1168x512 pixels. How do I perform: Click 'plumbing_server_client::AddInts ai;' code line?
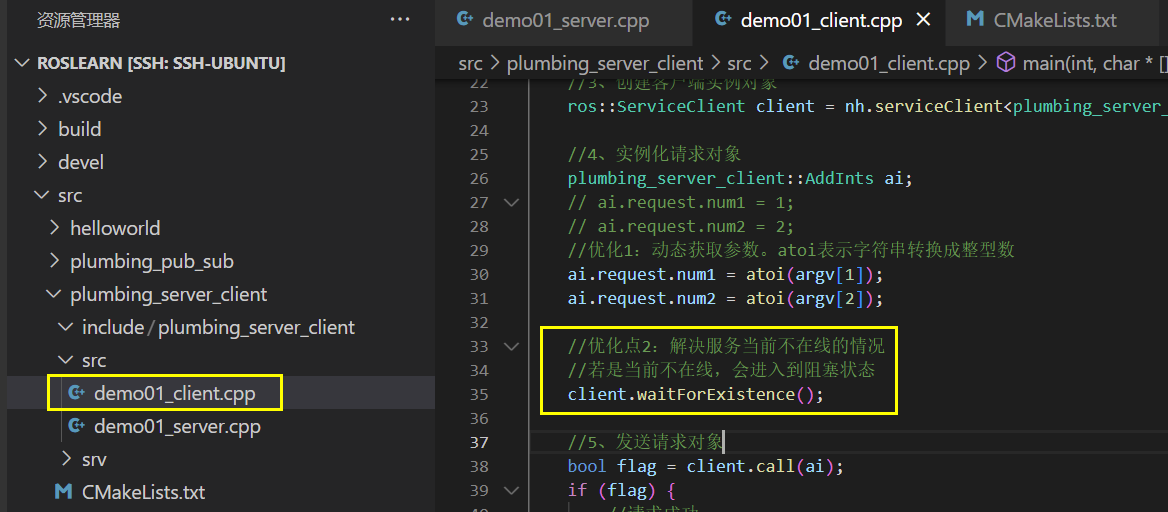pos(740,179)
